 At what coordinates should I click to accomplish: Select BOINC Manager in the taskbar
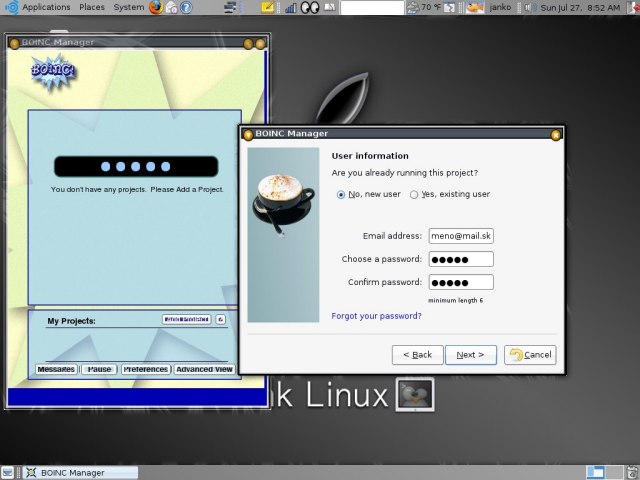tap(80, 473)
